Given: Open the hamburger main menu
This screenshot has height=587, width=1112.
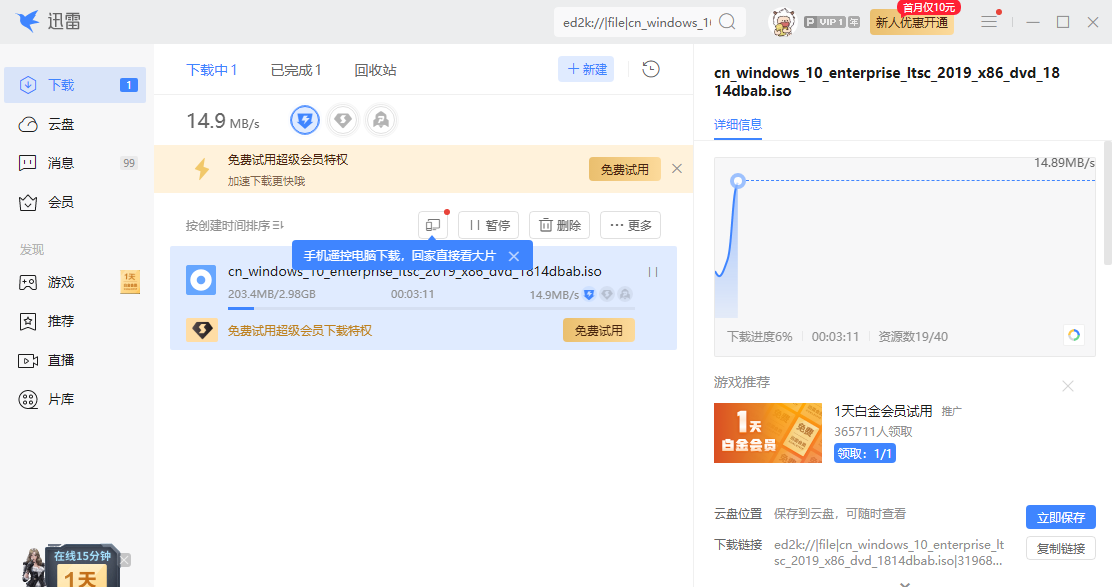Looking at the screenshot, I should 989,22.
